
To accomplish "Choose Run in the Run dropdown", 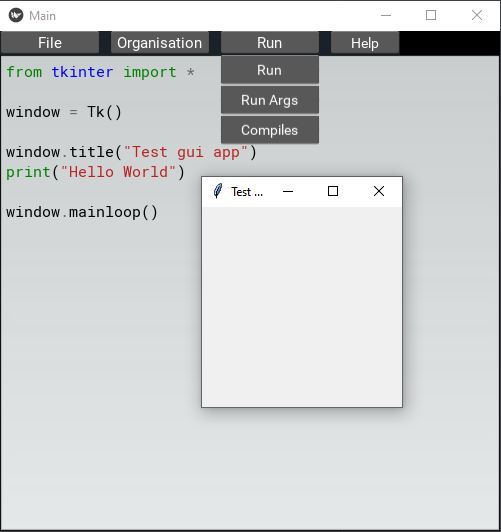I will click(x=270, y=70).
